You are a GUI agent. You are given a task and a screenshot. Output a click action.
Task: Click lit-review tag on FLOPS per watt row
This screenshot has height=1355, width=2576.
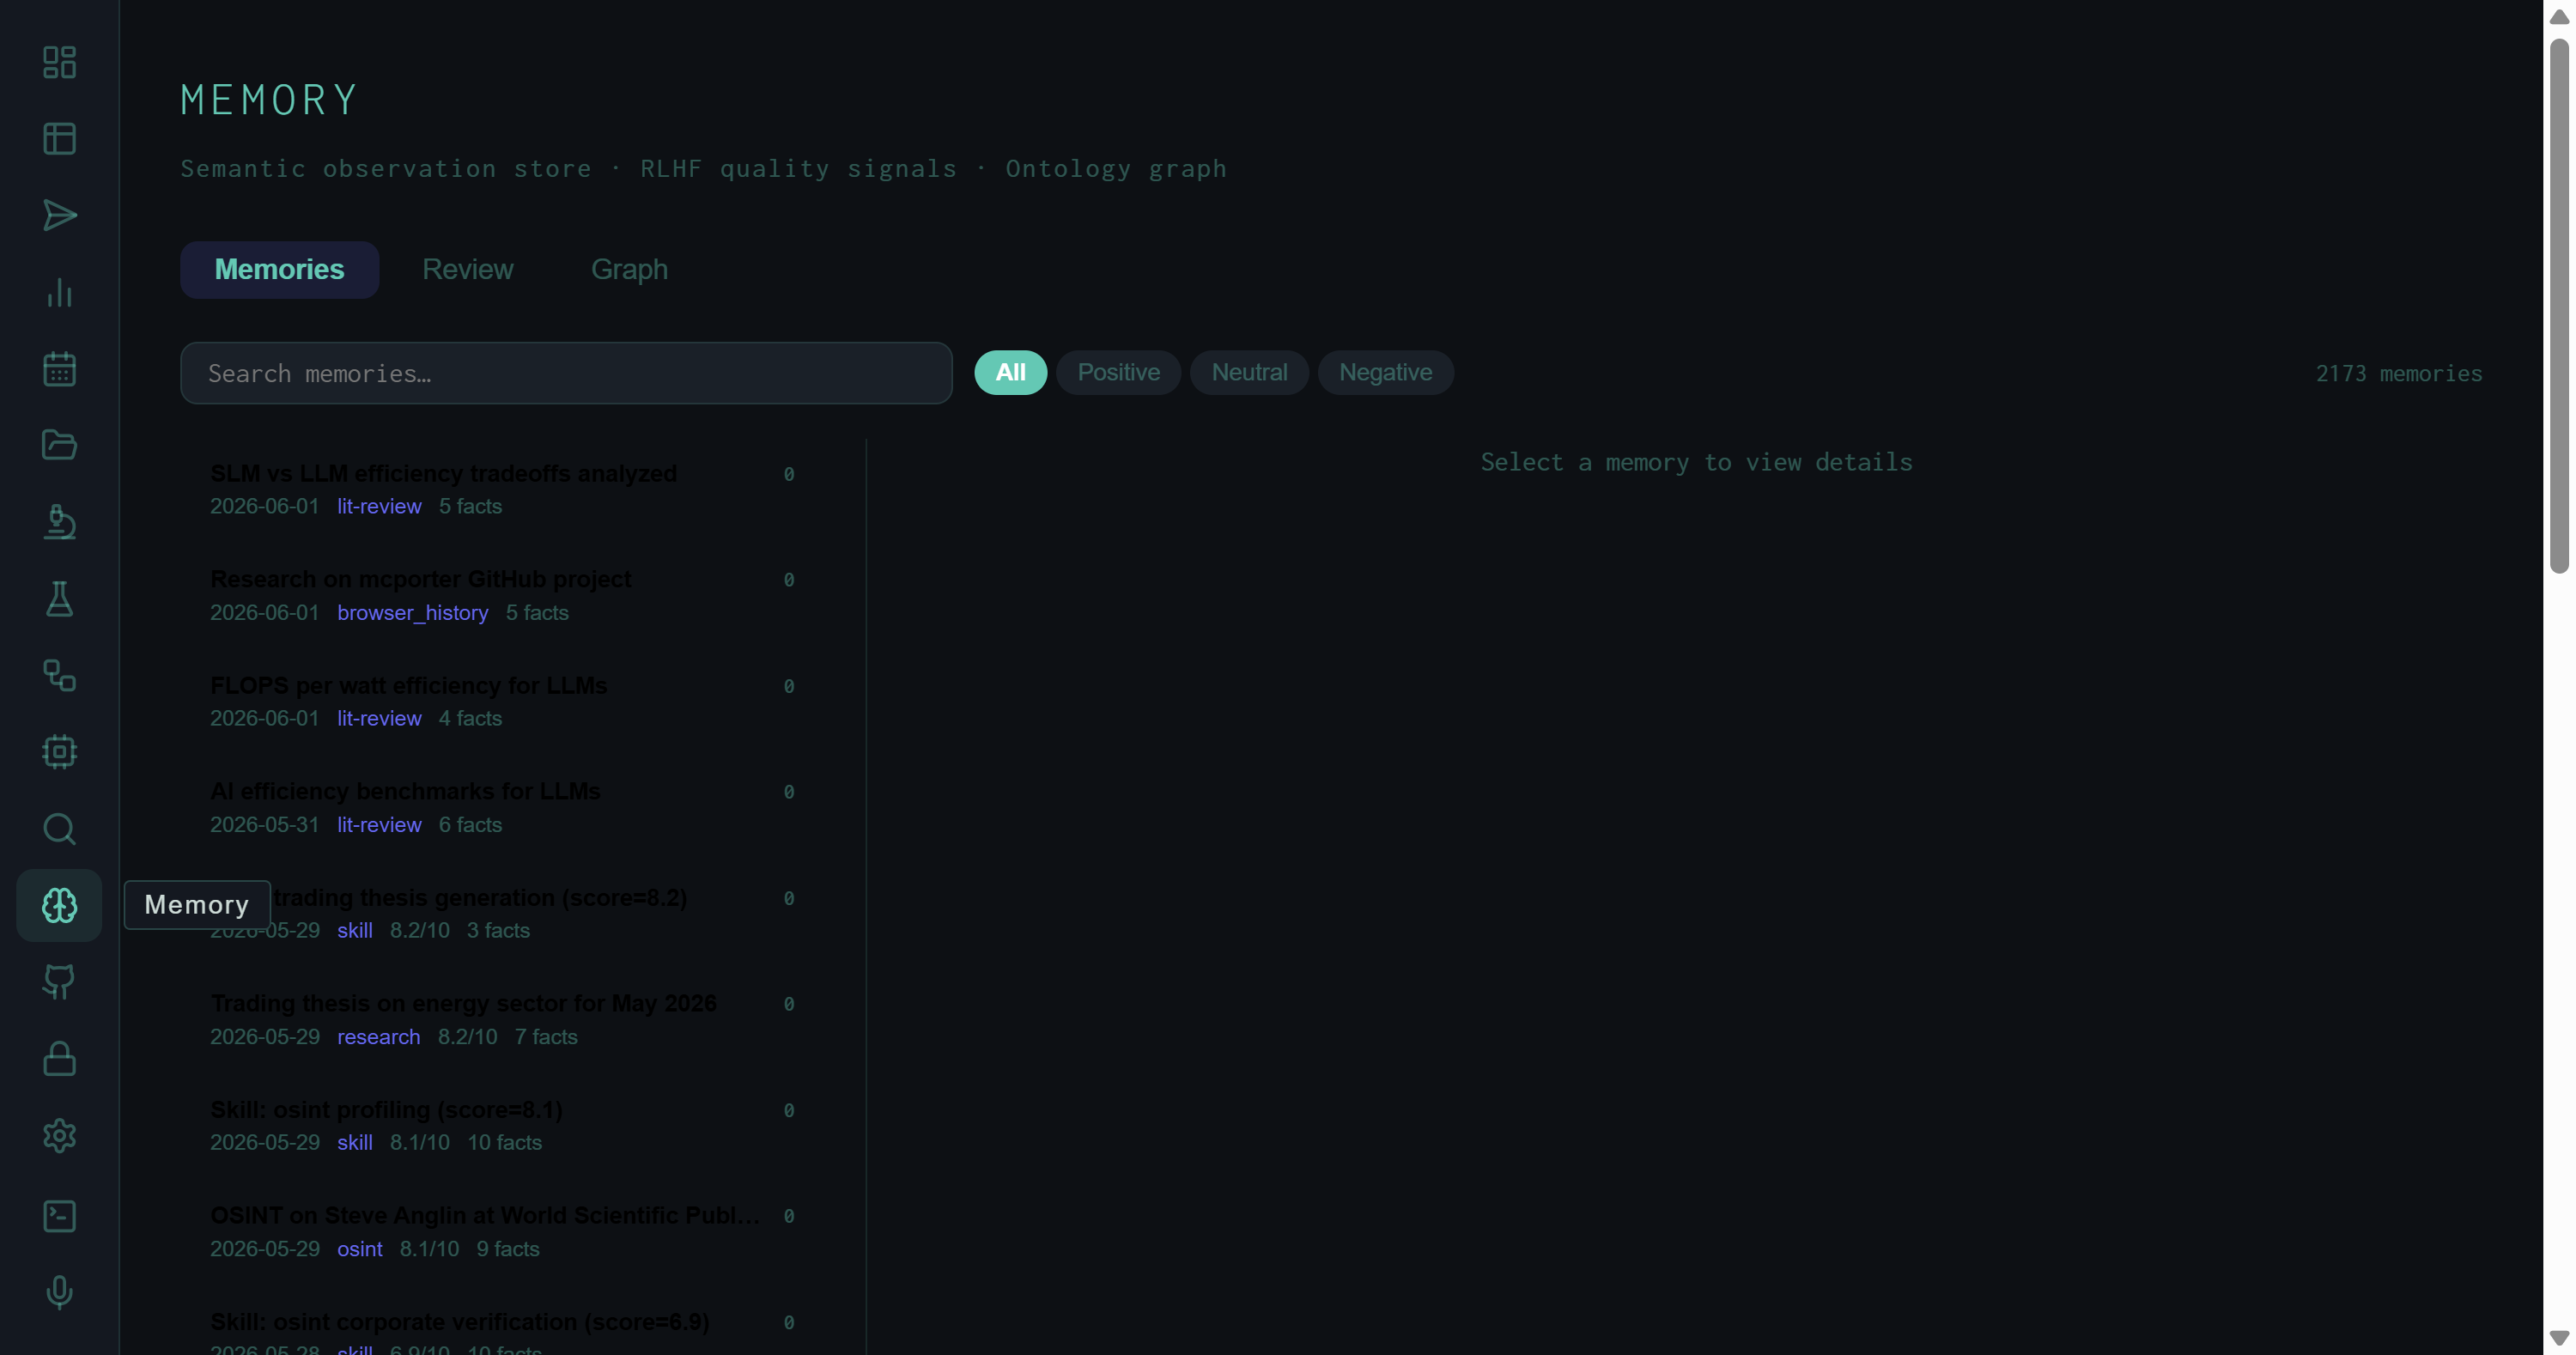click(x=379, y=718)
